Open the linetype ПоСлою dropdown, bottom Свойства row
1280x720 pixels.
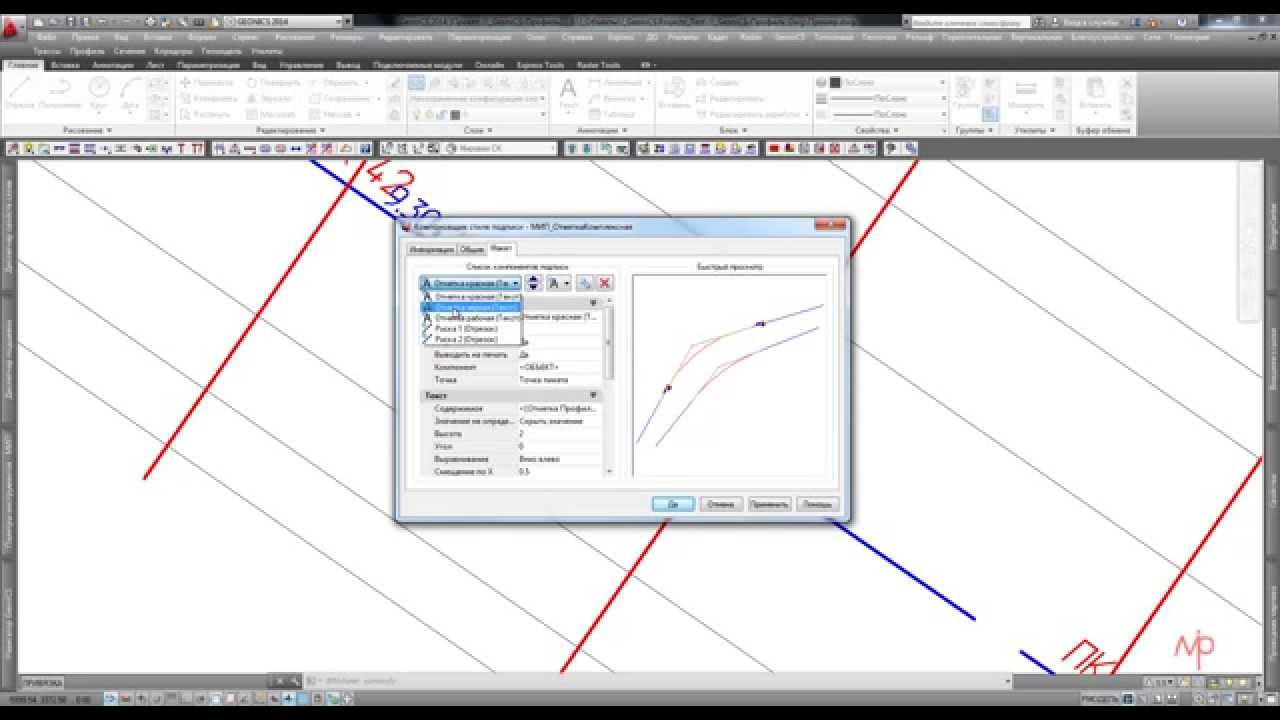coord(881,114)
